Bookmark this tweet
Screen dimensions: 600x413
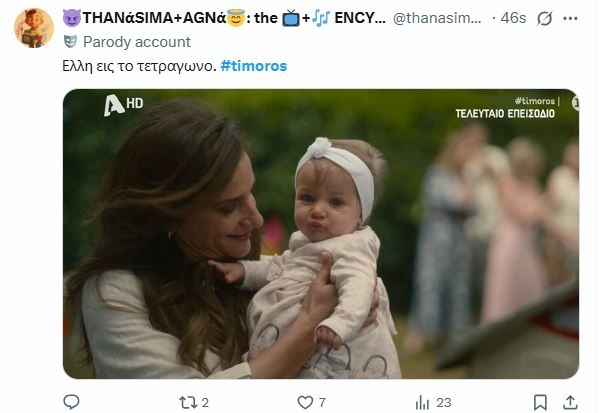click(x=540, y=402)
